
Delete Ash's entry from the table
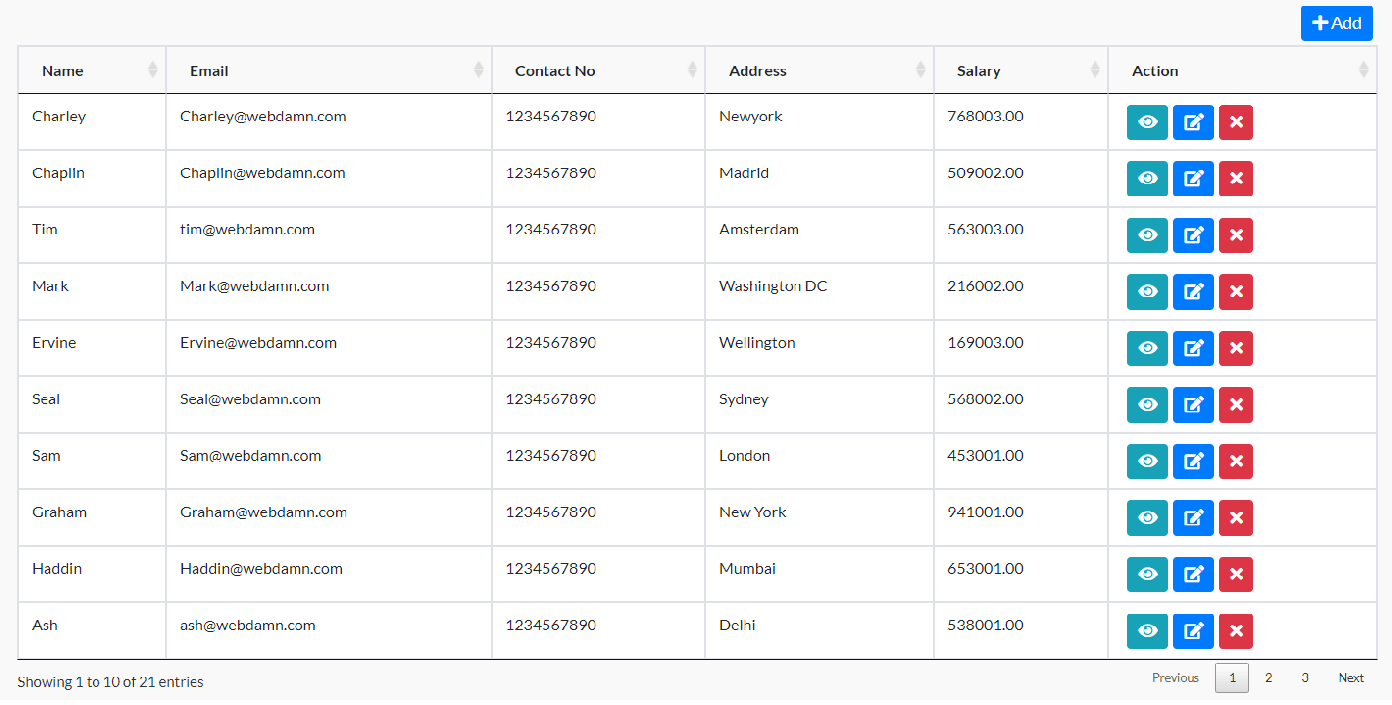coord(1235,631)
